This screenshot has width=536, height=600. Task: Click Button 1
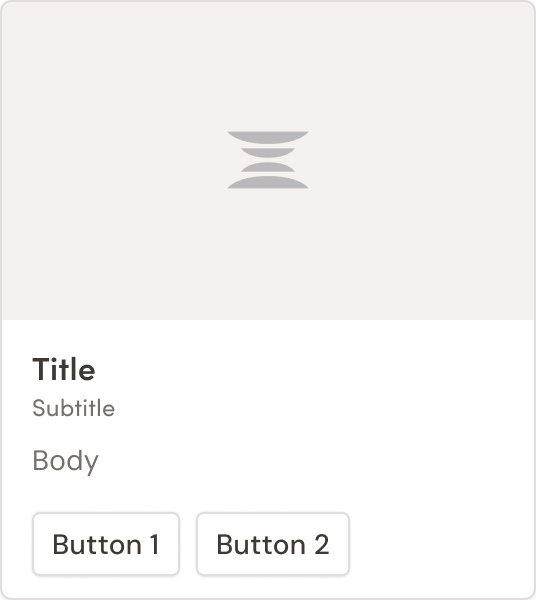click(106, 544)
